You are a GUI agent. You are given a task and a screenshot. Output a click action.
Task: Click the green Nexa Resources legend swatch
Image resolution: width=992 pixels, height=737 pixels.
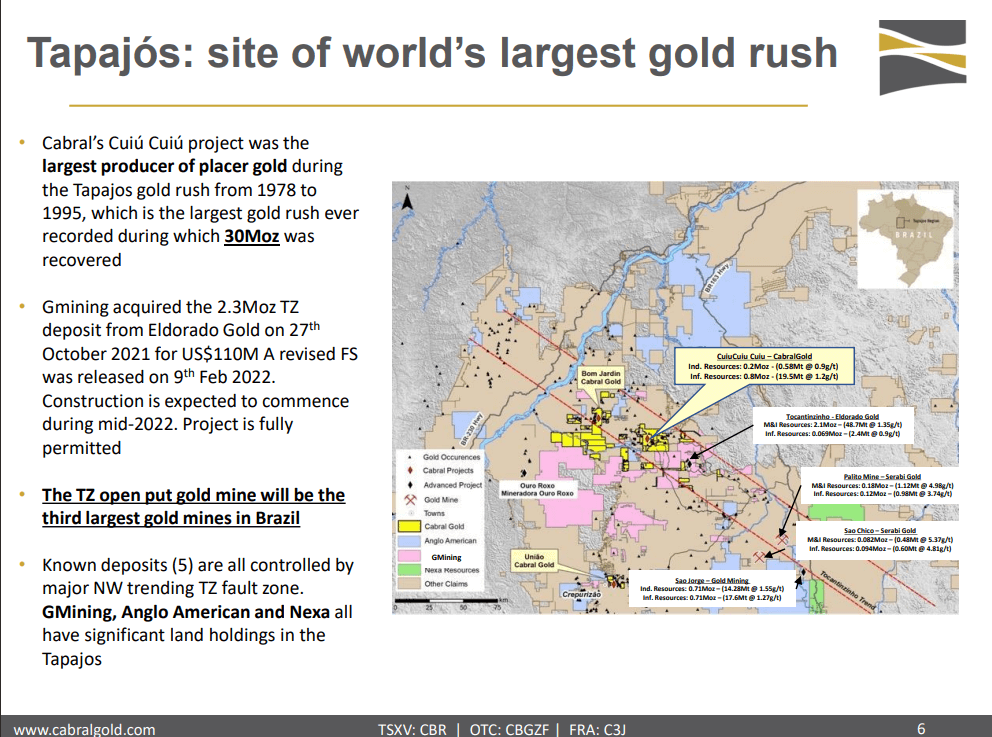tap(409, 570)
